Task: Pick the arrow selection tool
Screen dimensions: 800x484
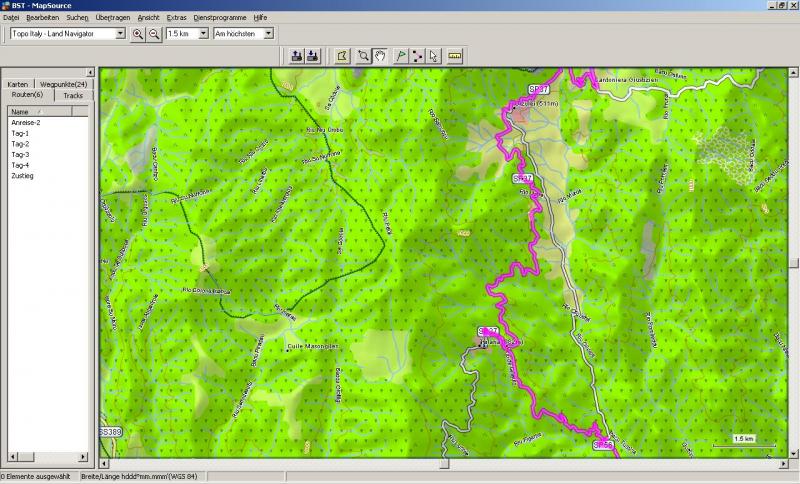Action: pos(433,55)
